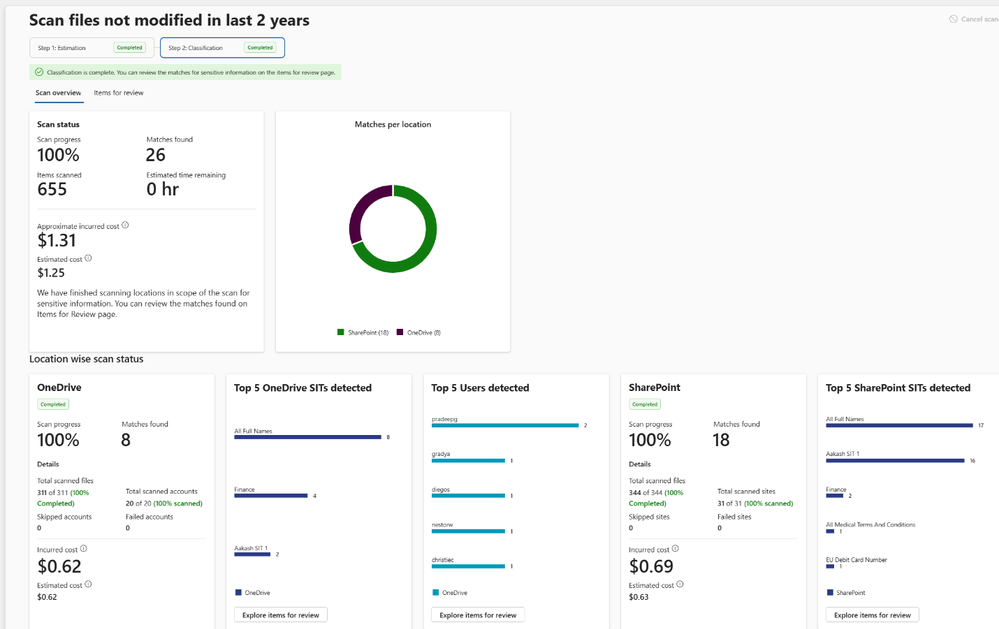
Task: Switch to the Items for review tab
Action: [118, 93]
